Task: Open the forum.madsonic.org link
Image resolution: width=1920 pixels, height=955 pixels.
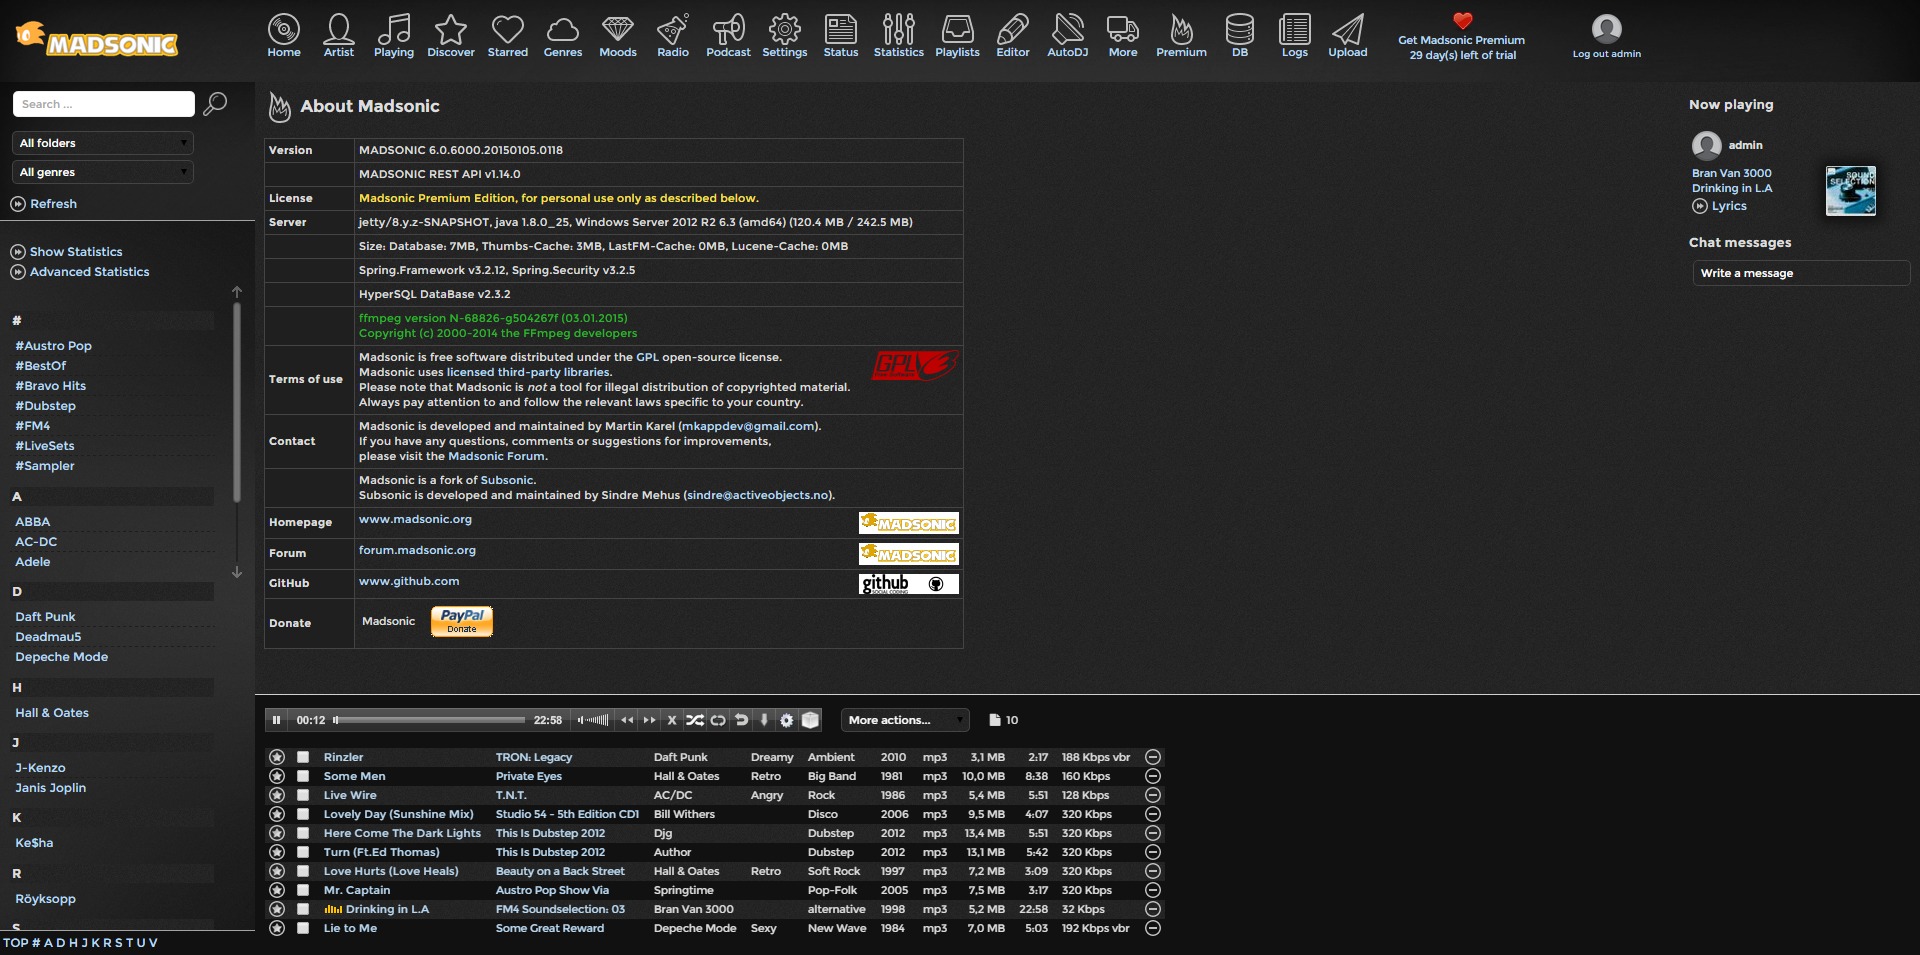Action: 417,550
